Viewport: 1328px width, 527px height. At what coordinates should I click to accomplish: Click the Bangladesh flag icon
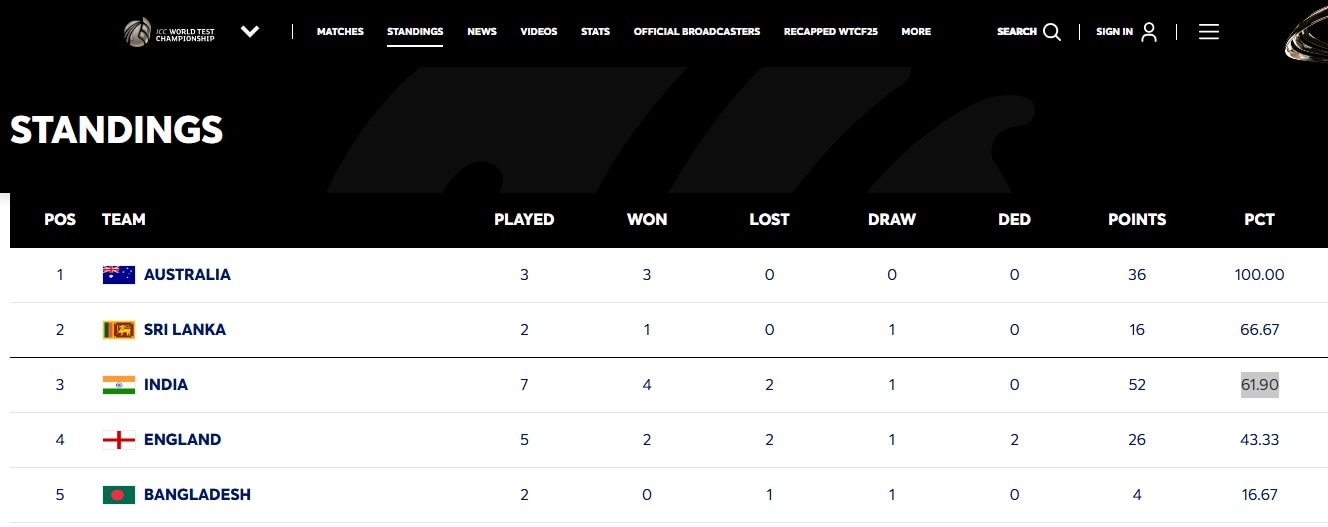(119, 495)
